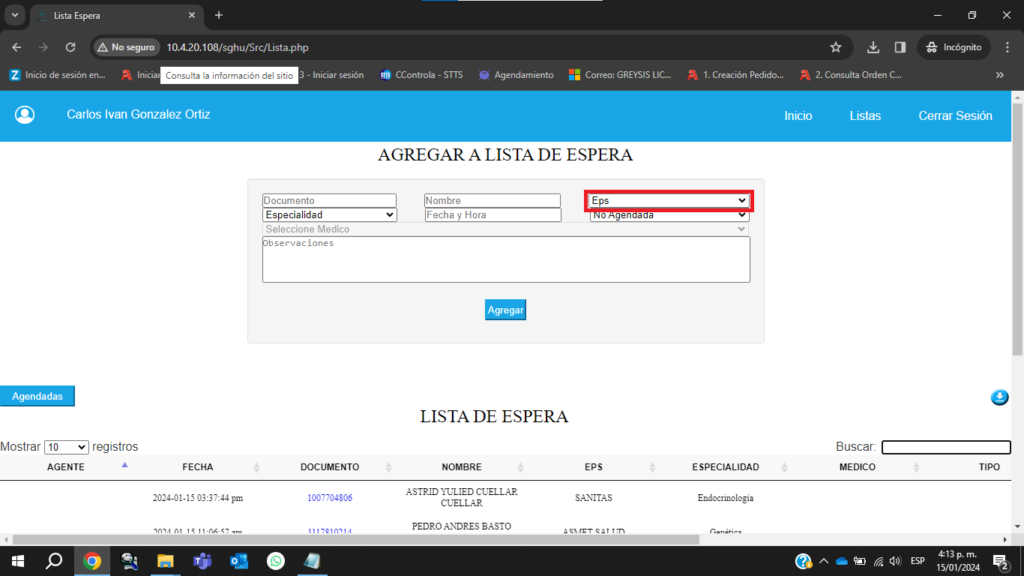The image size is (1024, 576).
Task: Click the blue download icon
Action: click(999, 398)
